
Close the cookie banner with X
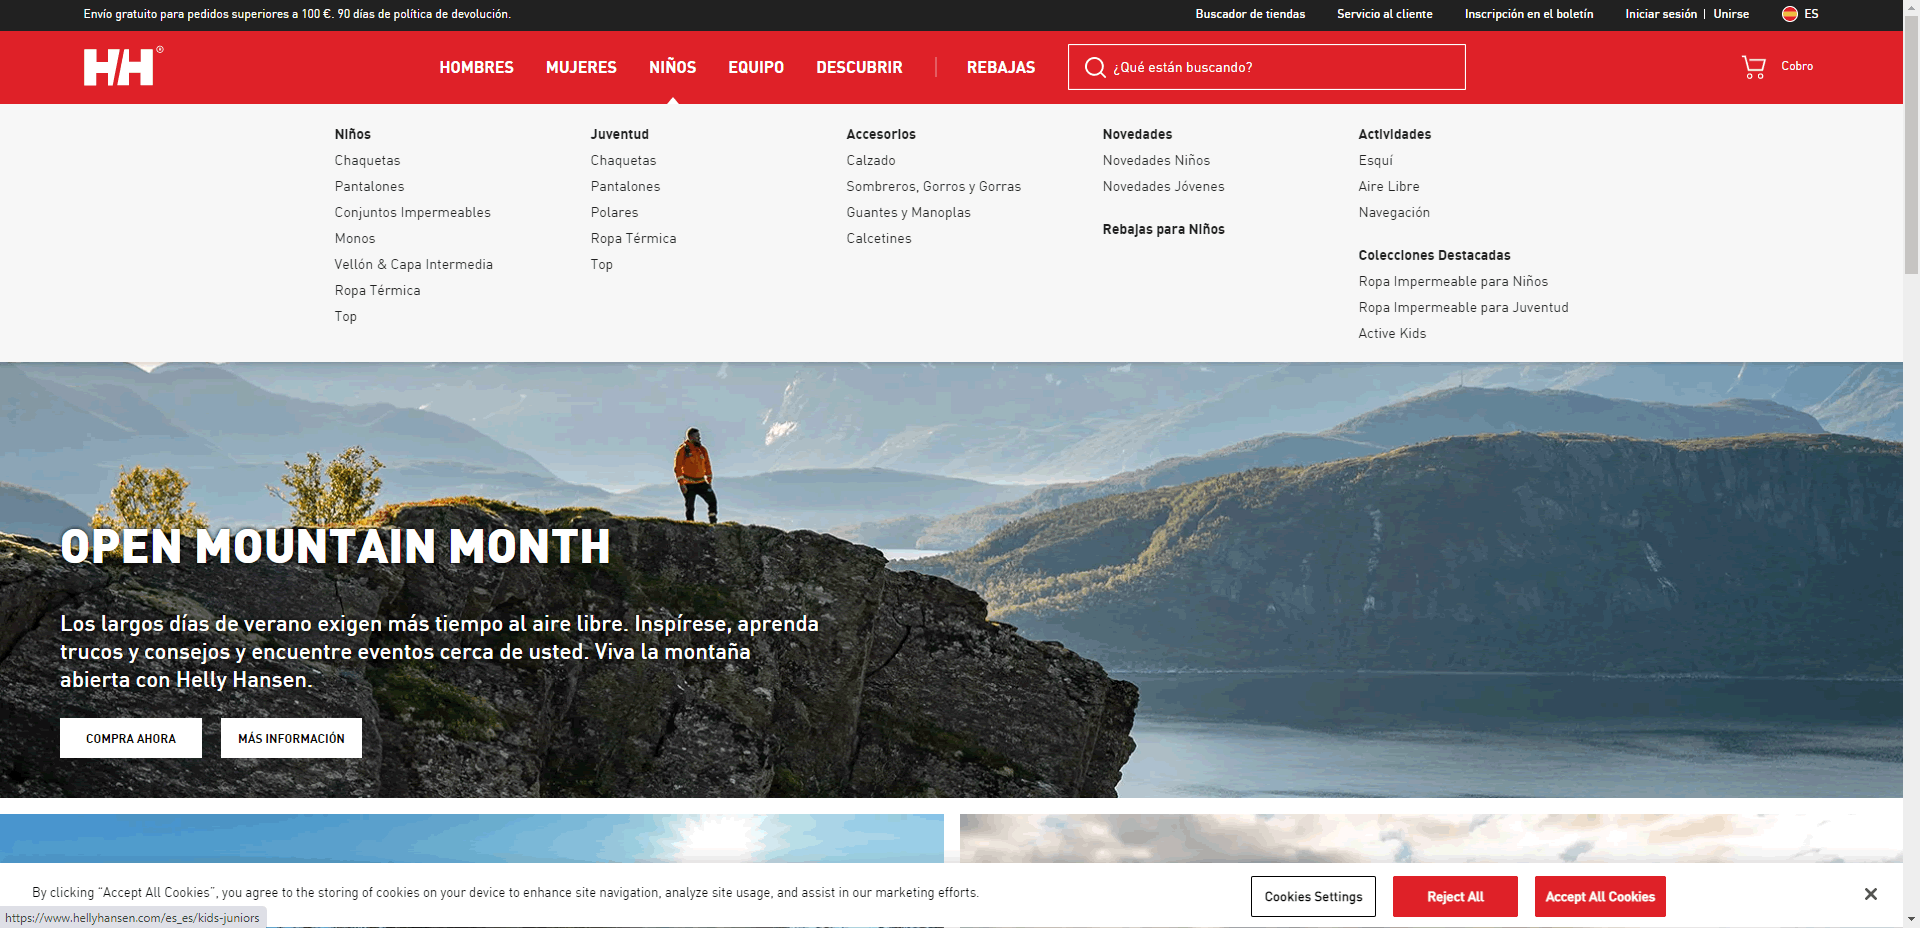pos(1870,894)
